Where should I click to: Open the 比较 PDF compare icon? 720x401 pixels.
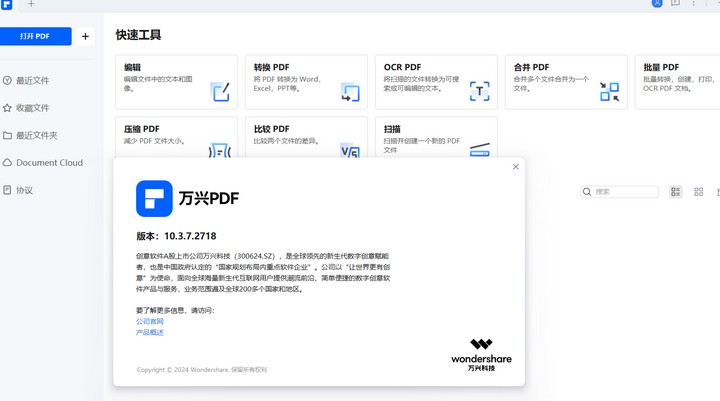pyautogui.click(x=350, y=151)
